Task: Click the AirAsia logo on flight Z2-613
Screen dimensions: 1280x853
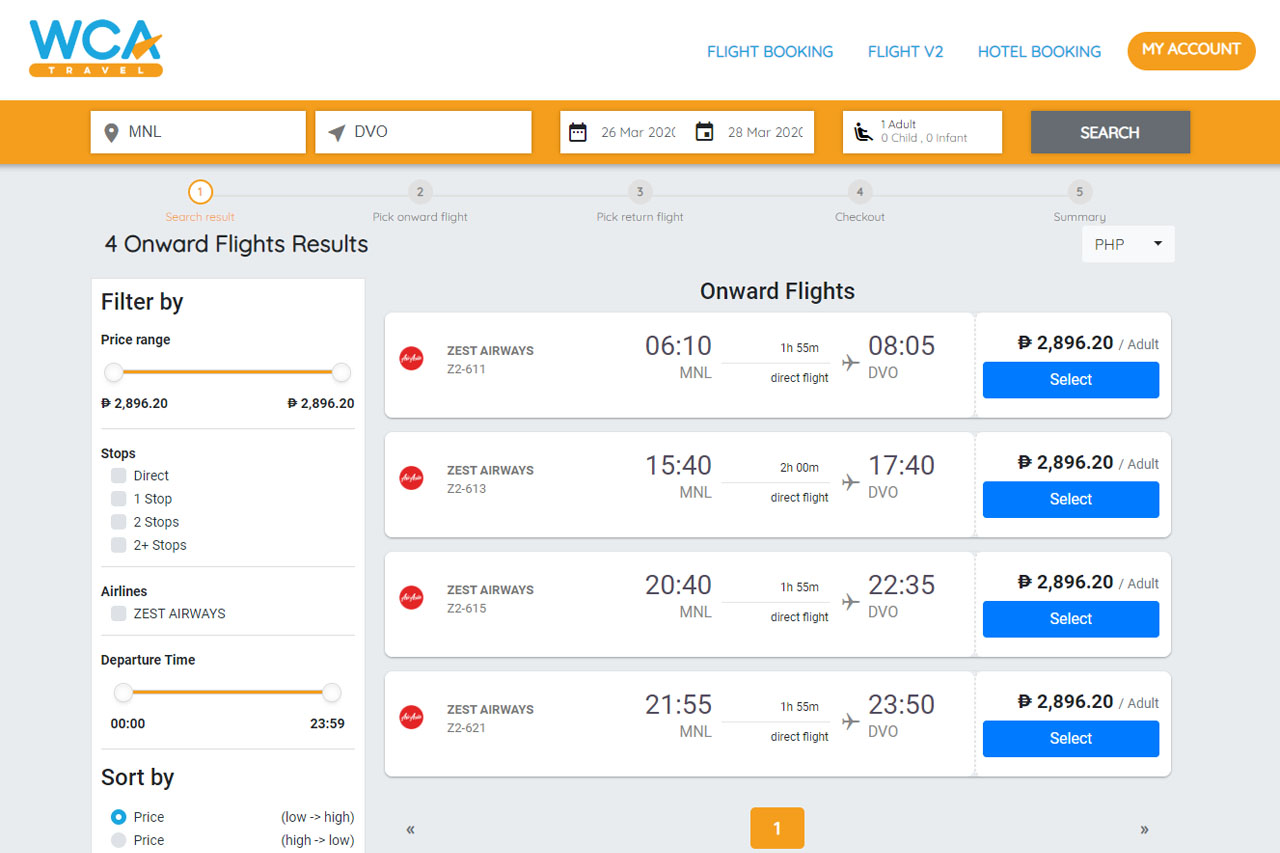Action: pos(411,478)
